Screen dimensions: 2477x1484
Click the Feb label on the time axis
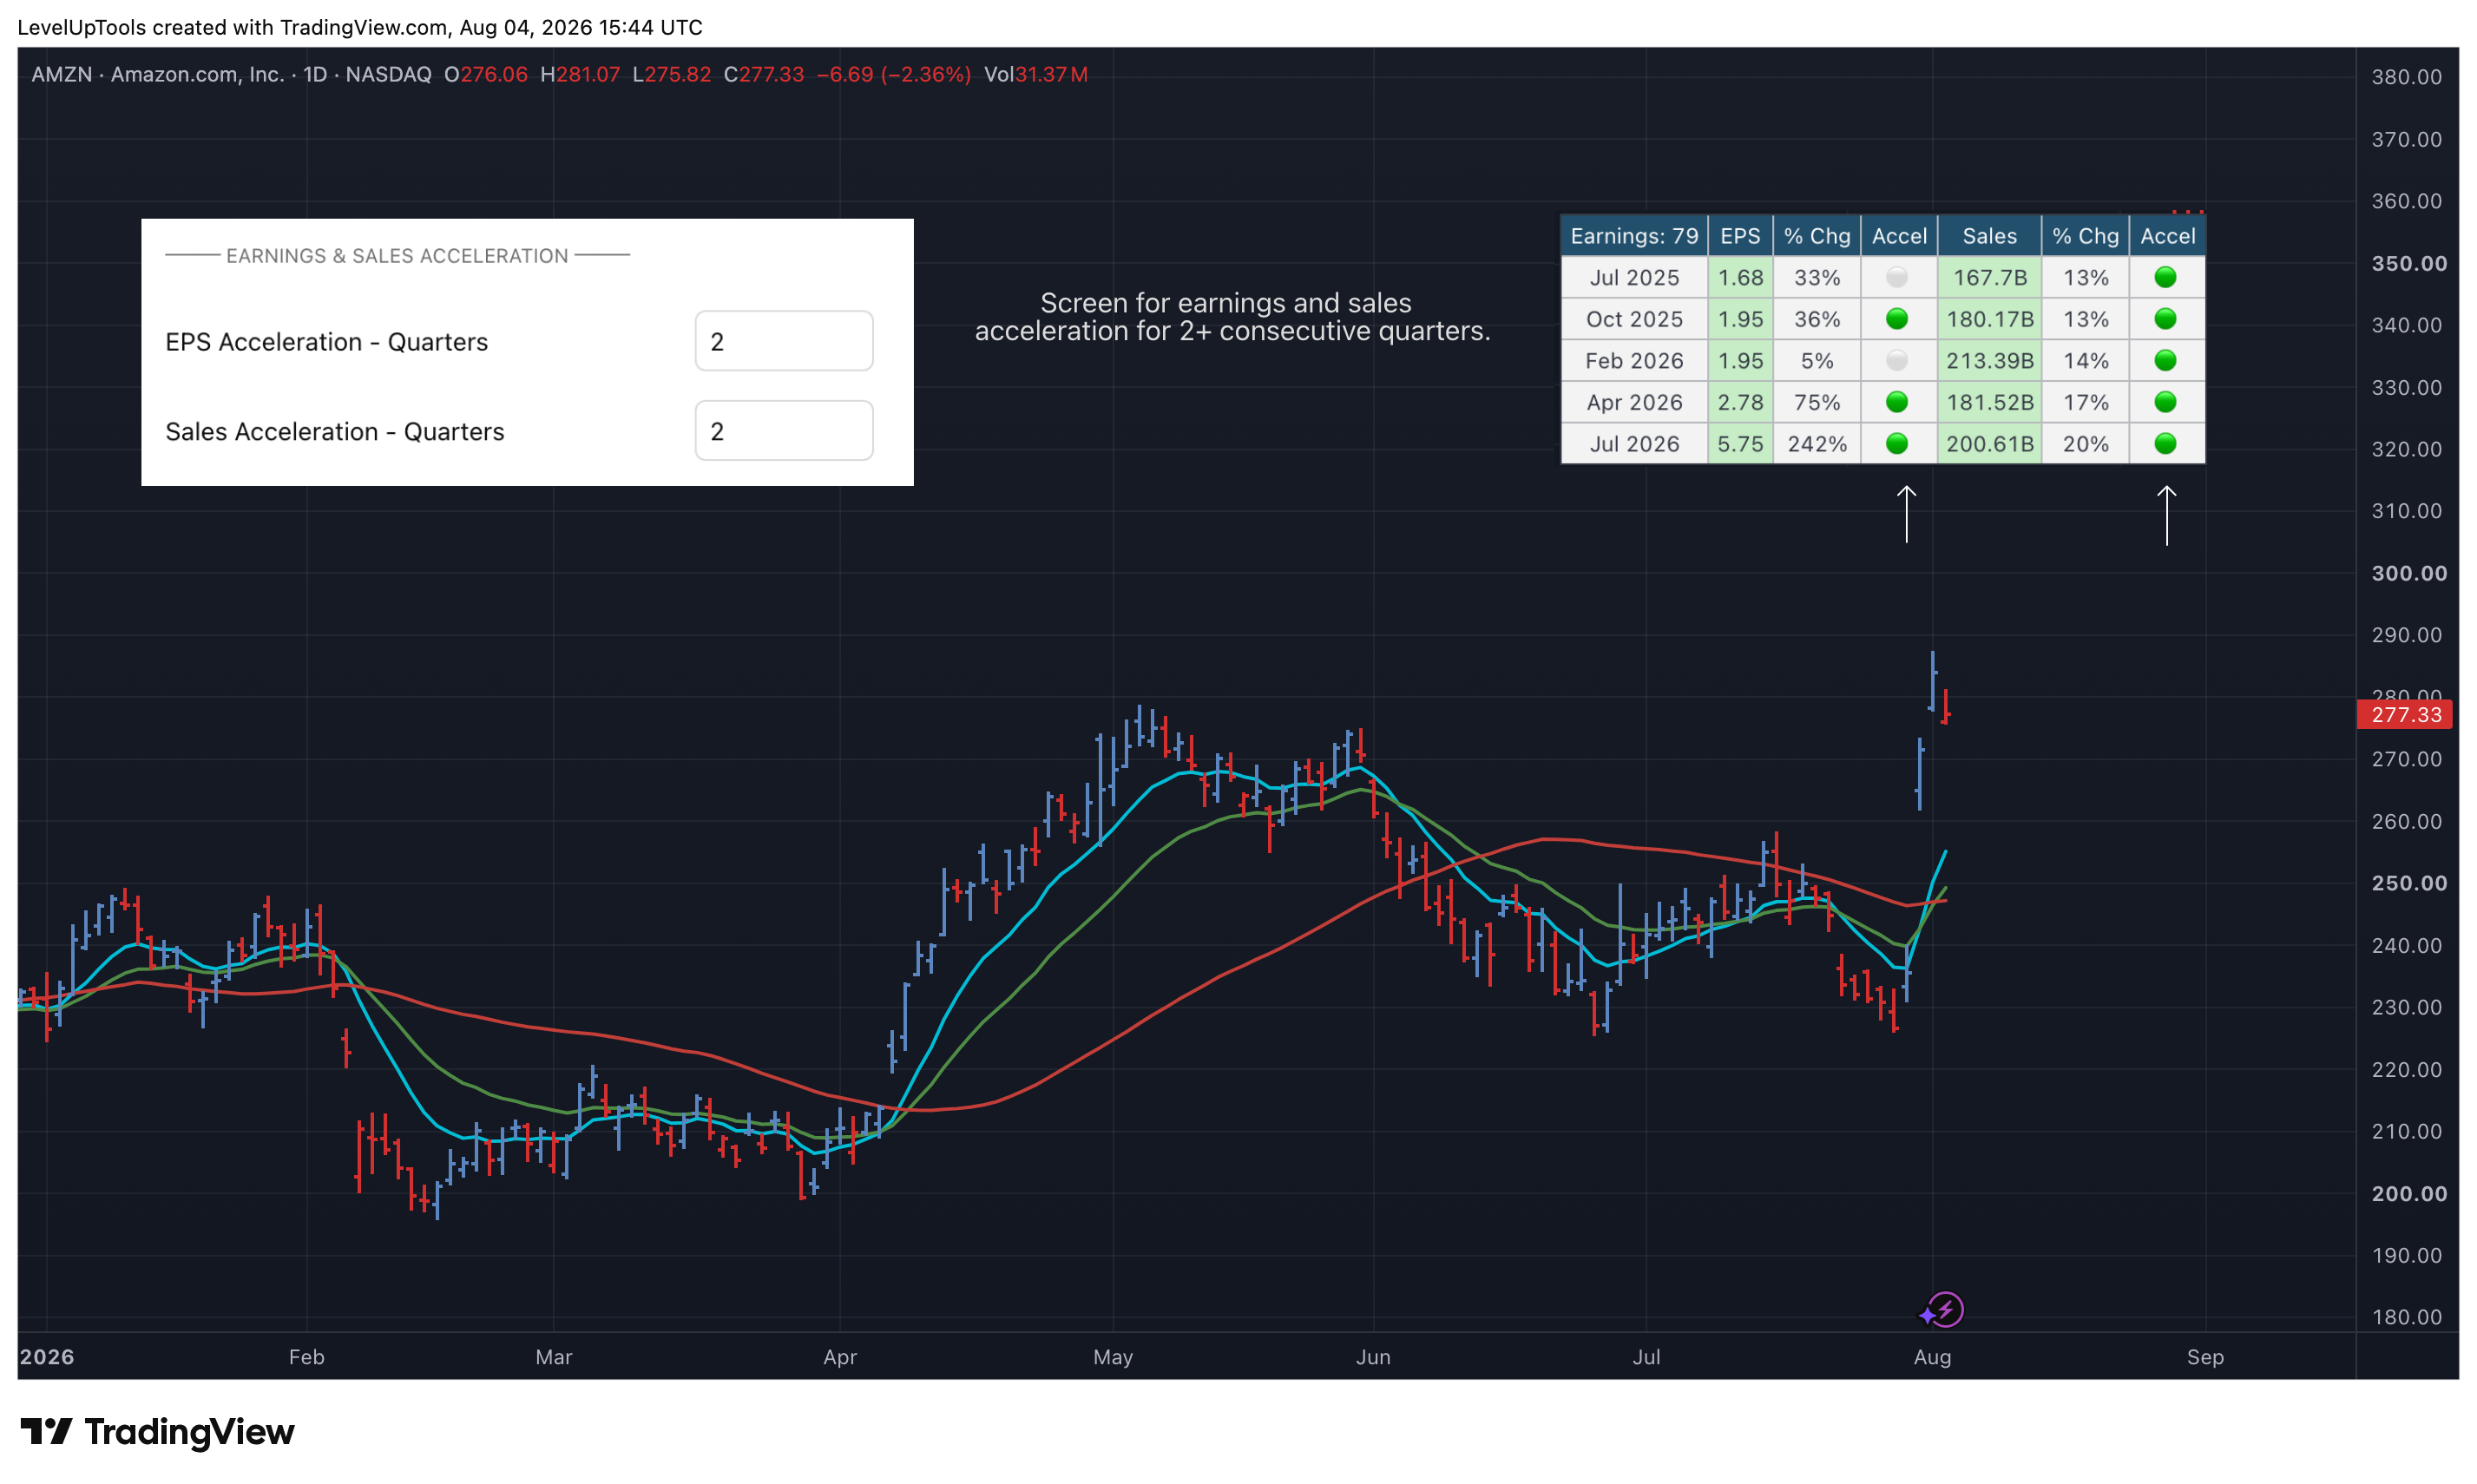306,1357
